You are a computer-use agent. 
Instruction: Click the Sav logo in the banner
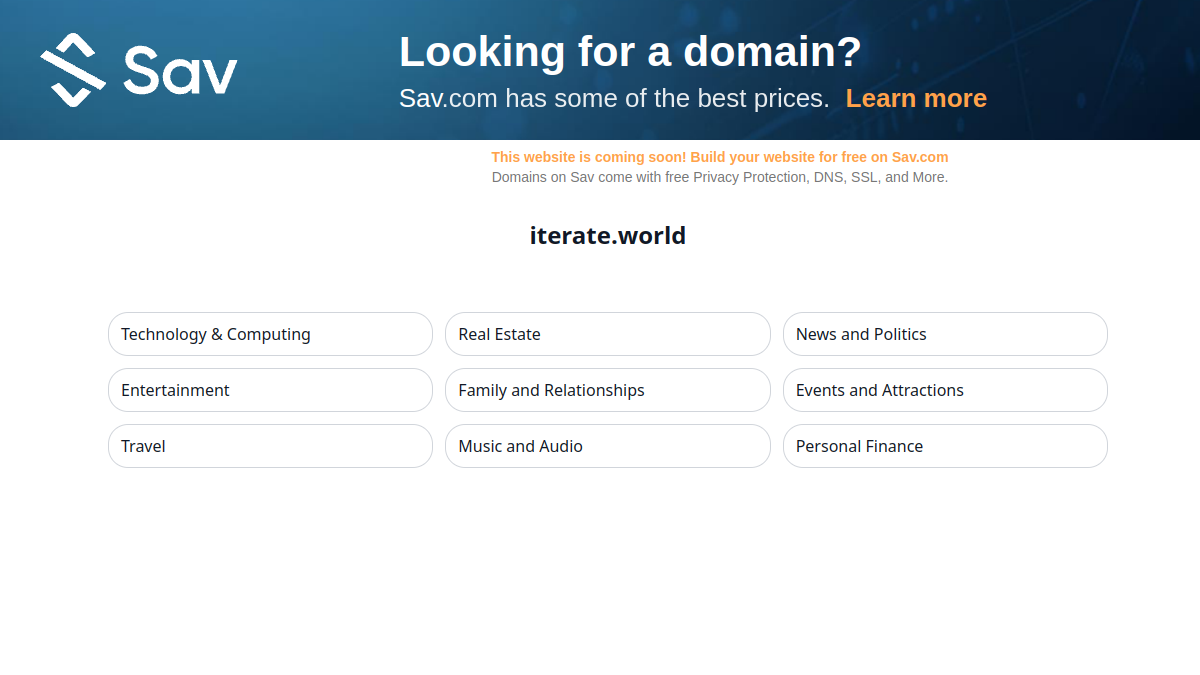[139, 70]
